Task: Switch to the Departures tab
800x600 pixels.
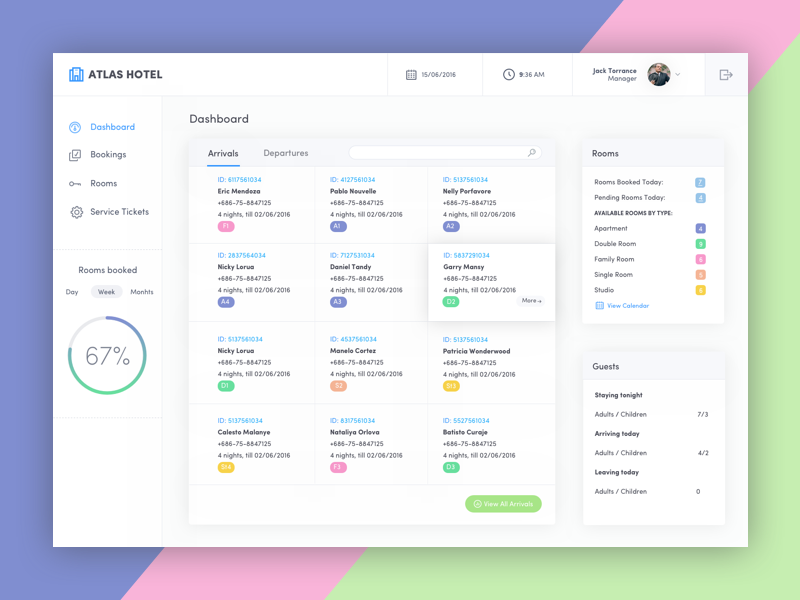Action: pyautogui.click(x=286, y=153)
